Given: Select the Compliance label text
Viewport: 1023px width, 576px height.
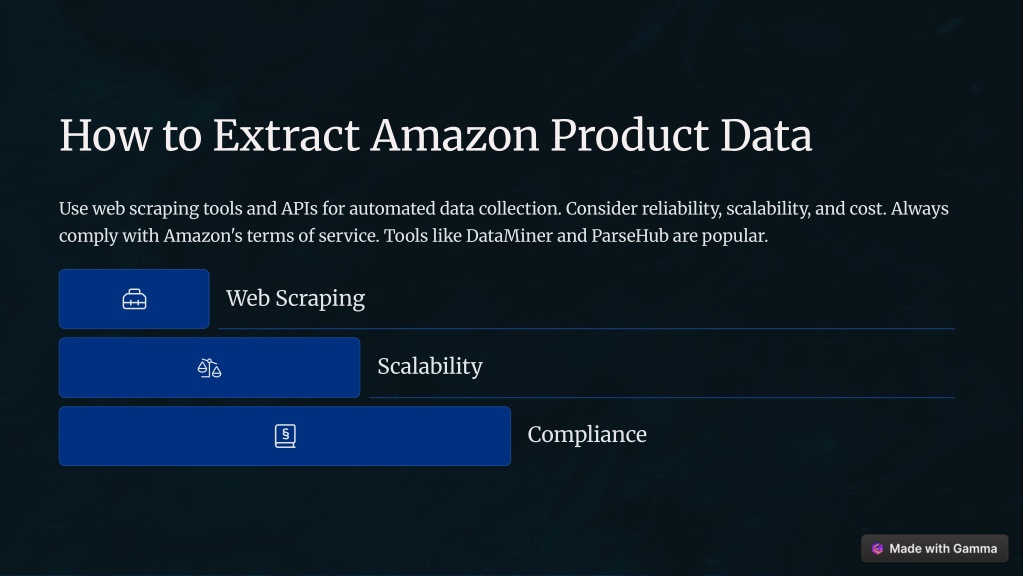Looking at the screenshot, I should (x=587, y=435).
